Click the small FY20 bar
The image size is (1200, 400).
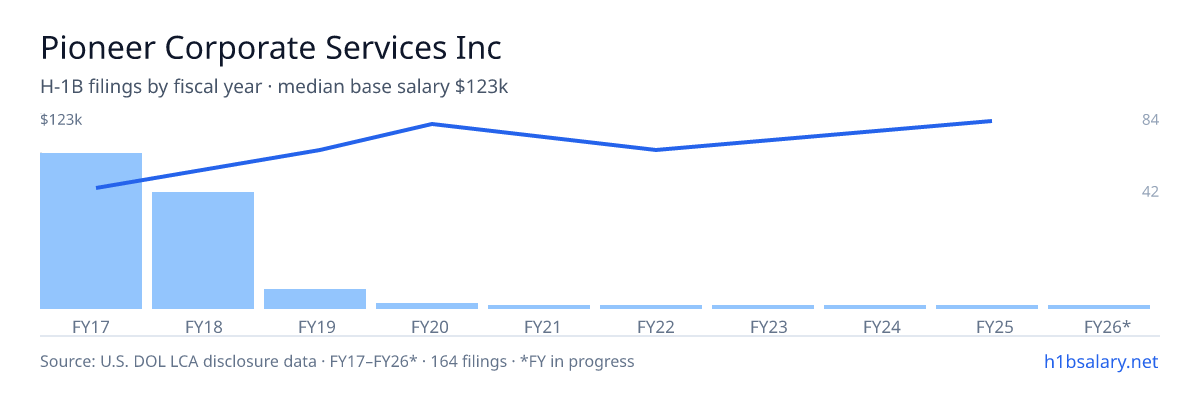click(427, 306)
